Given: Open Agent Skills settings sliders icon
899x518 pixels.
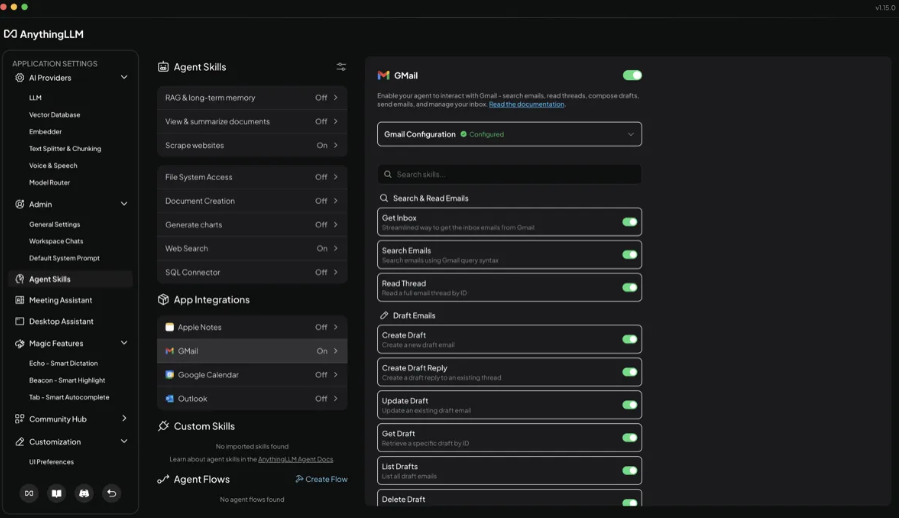Looking at the screenshot, I should click(x=341, y=67).
